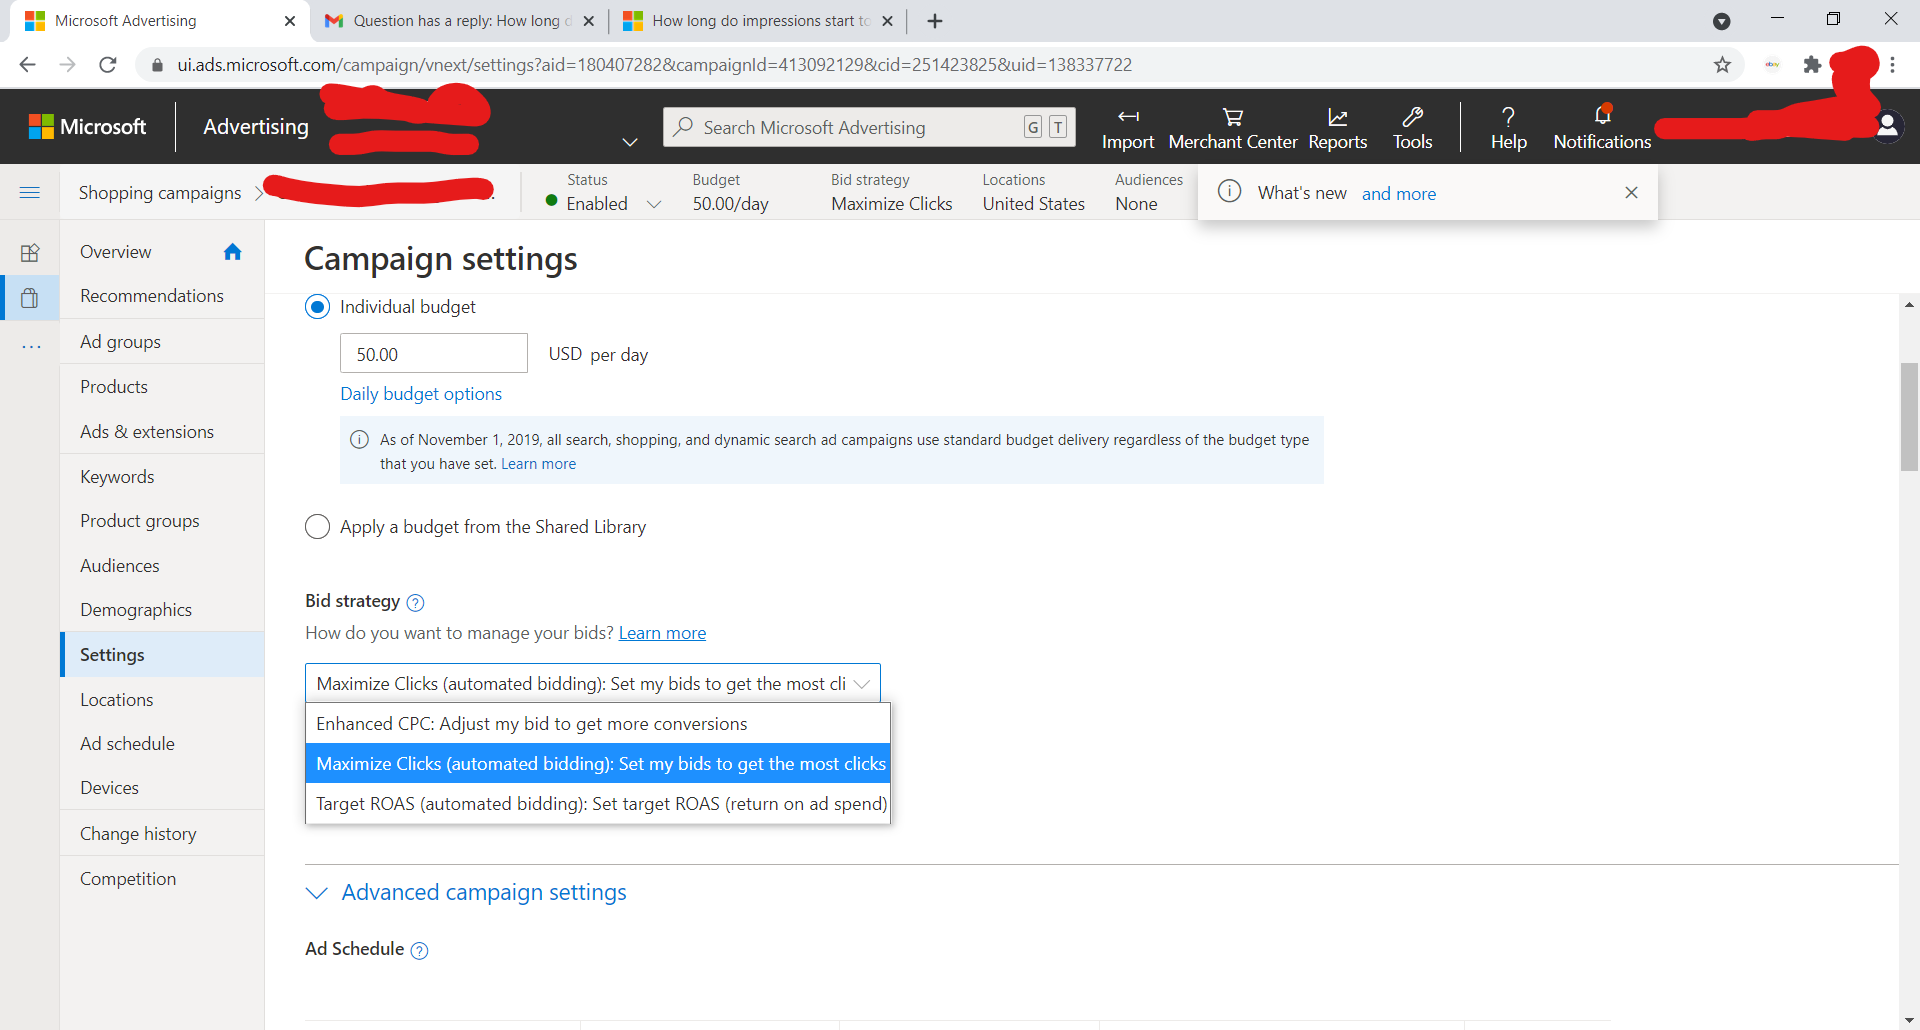The height and width of the screenshot is (1030, 1920).
Task: Click the Overview home icon
Action: (233, 252)
